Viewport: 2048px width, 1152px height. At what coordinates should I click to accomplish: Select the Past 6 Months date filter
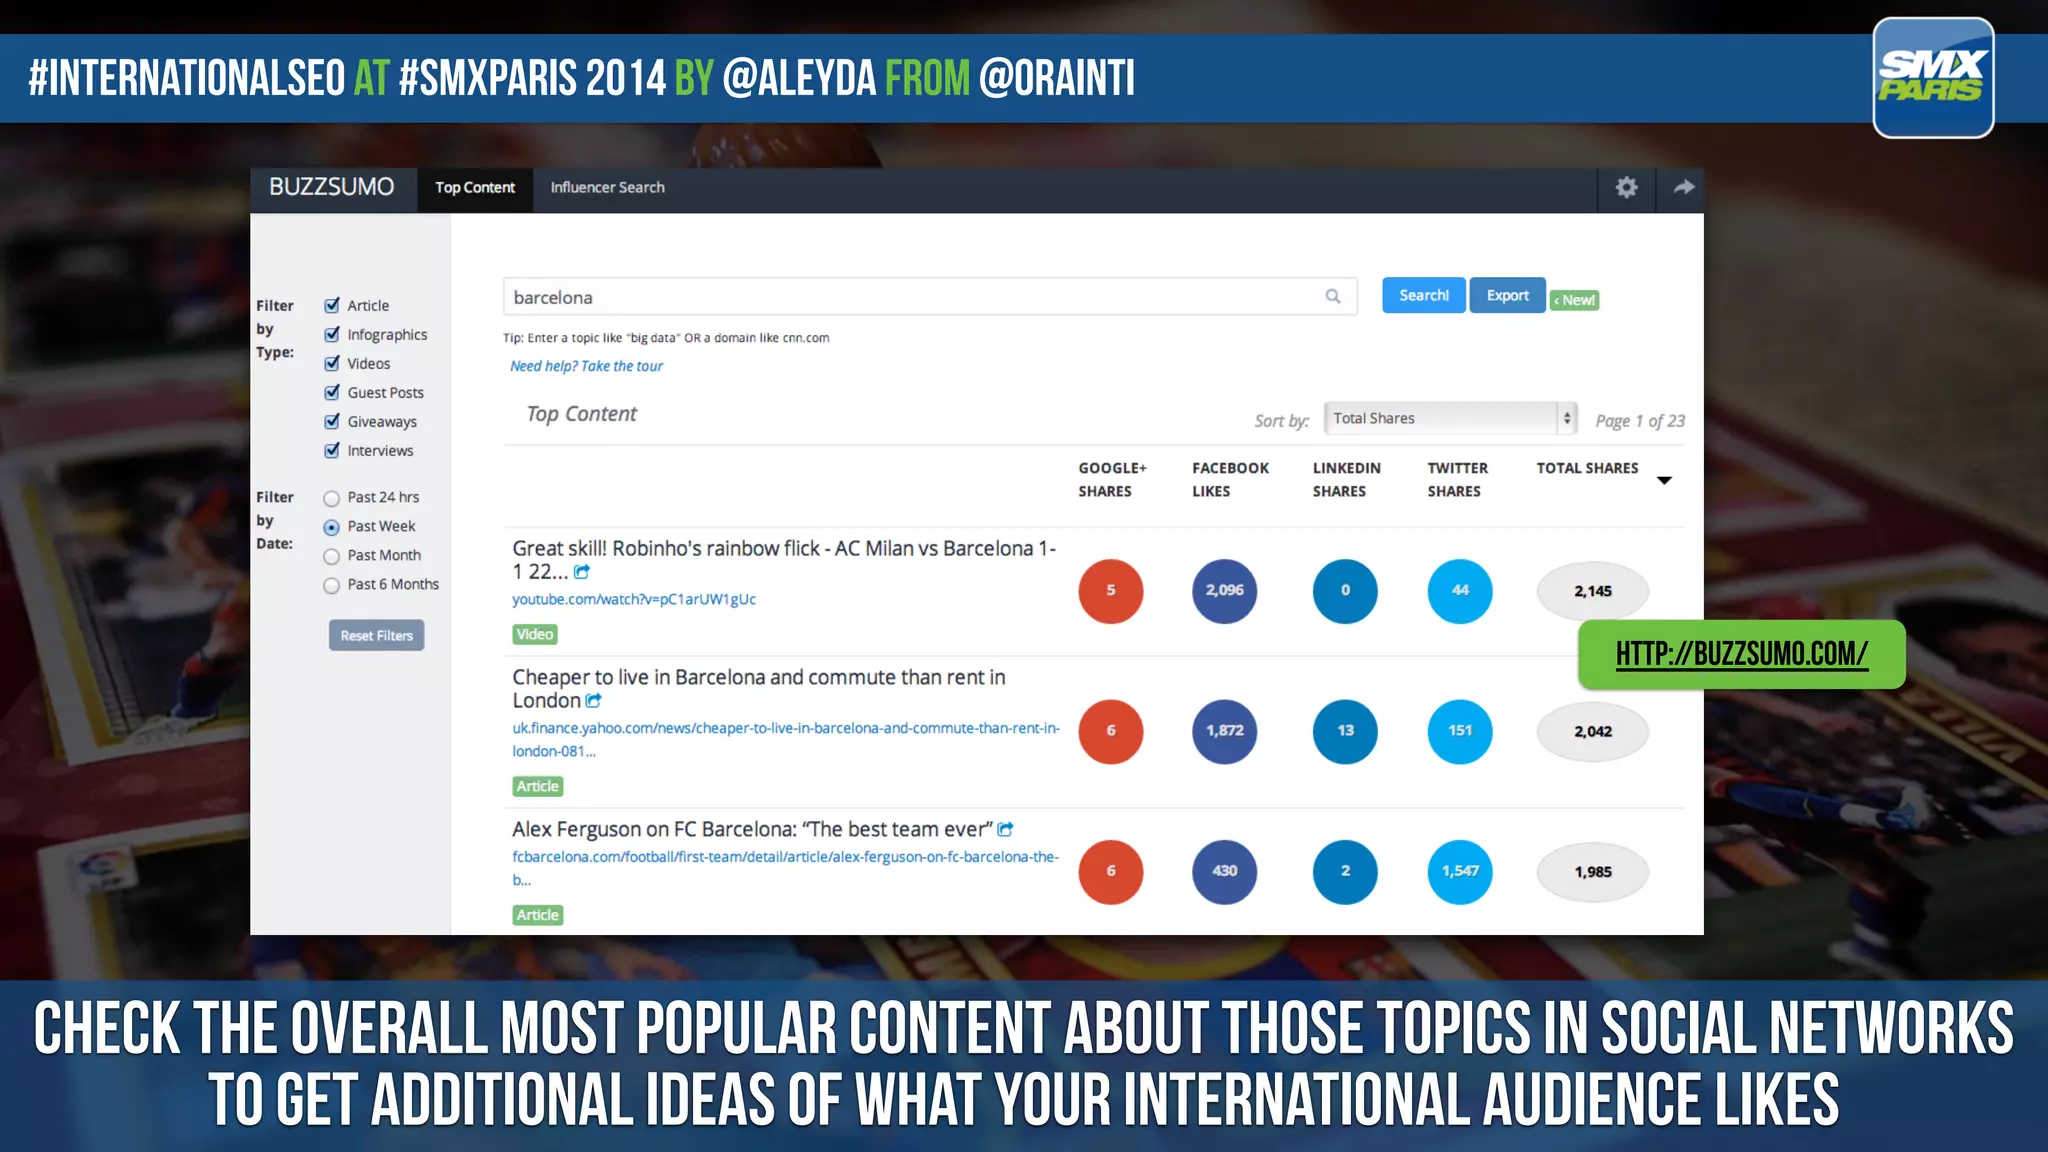[x=331, y=585]
